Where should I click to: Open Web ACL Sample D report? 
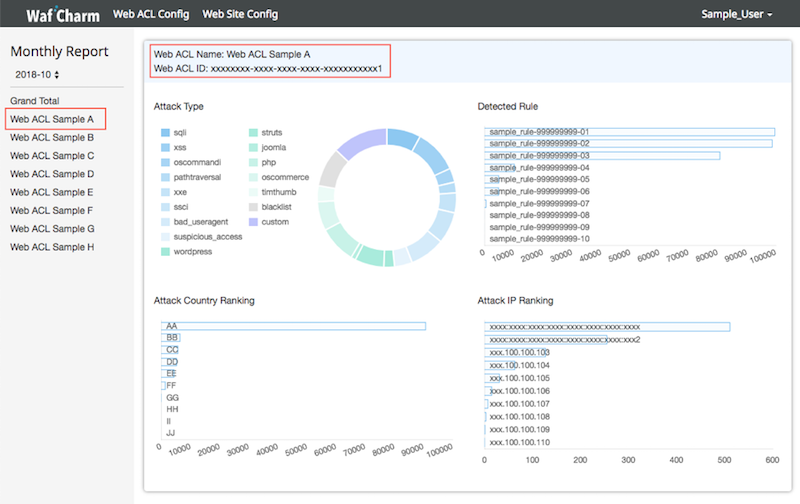(52, 174)
